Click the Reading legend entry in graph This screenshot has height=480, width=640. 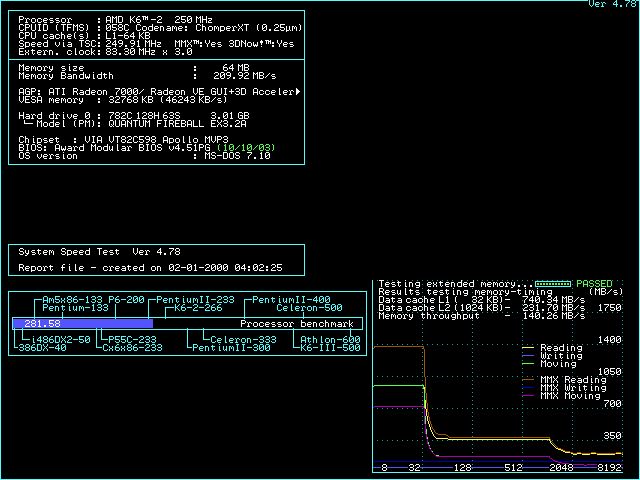tap(561, 347)
